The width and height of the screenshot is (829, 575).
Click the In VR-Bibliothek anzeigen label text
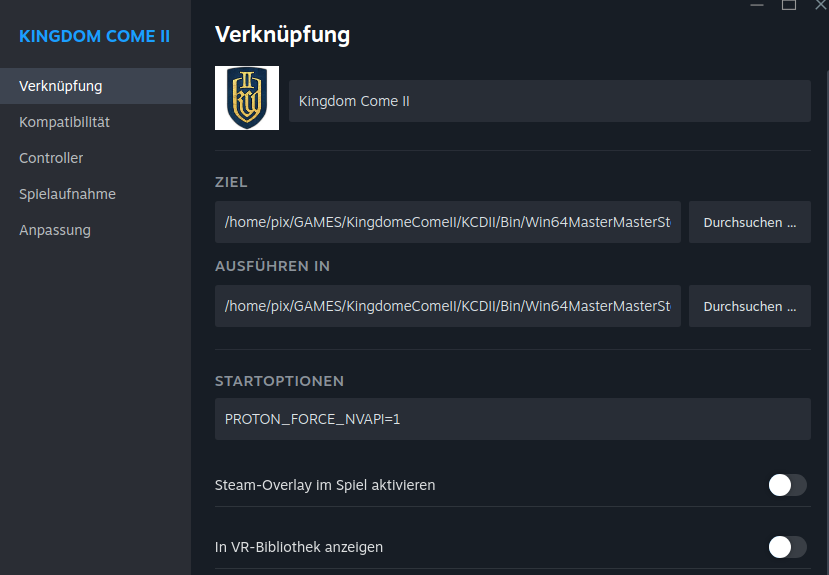(x=299, y=547)
